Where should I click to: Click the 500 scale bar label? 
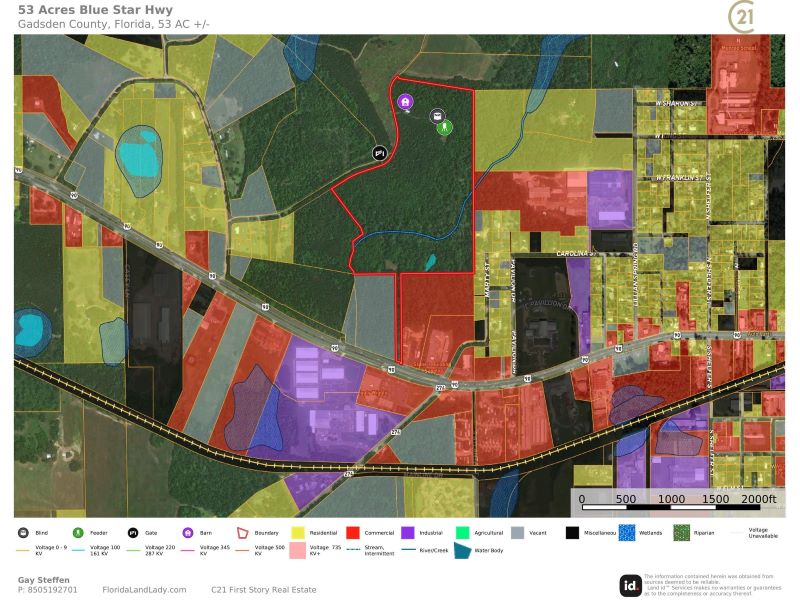(626, 498)
